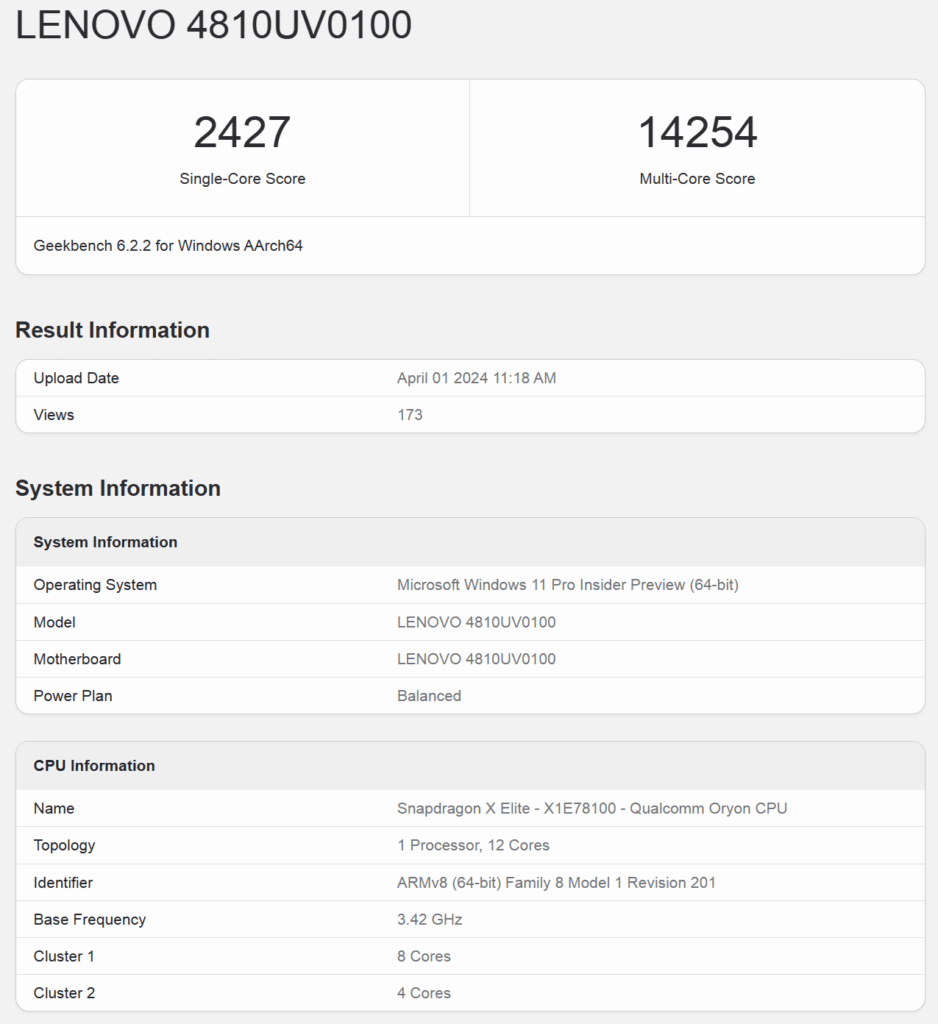Click the Motherboard row label
Viewport: 938px width, 1024px height.
77,659
